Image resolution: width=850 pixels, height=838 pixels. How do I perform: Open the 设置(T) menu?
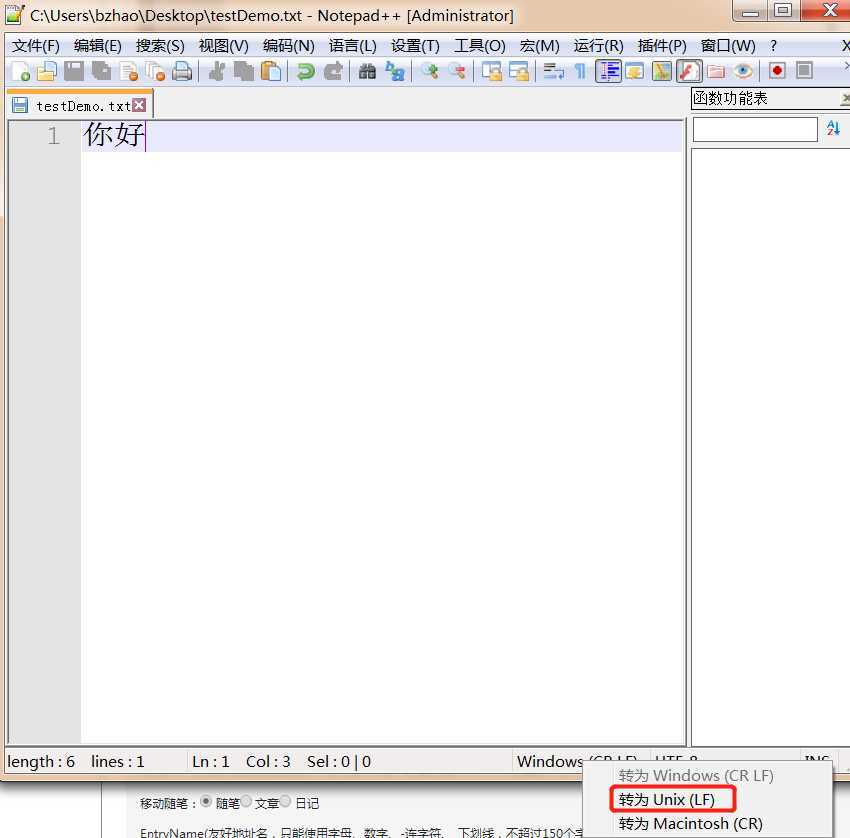(x=415, y=46)
